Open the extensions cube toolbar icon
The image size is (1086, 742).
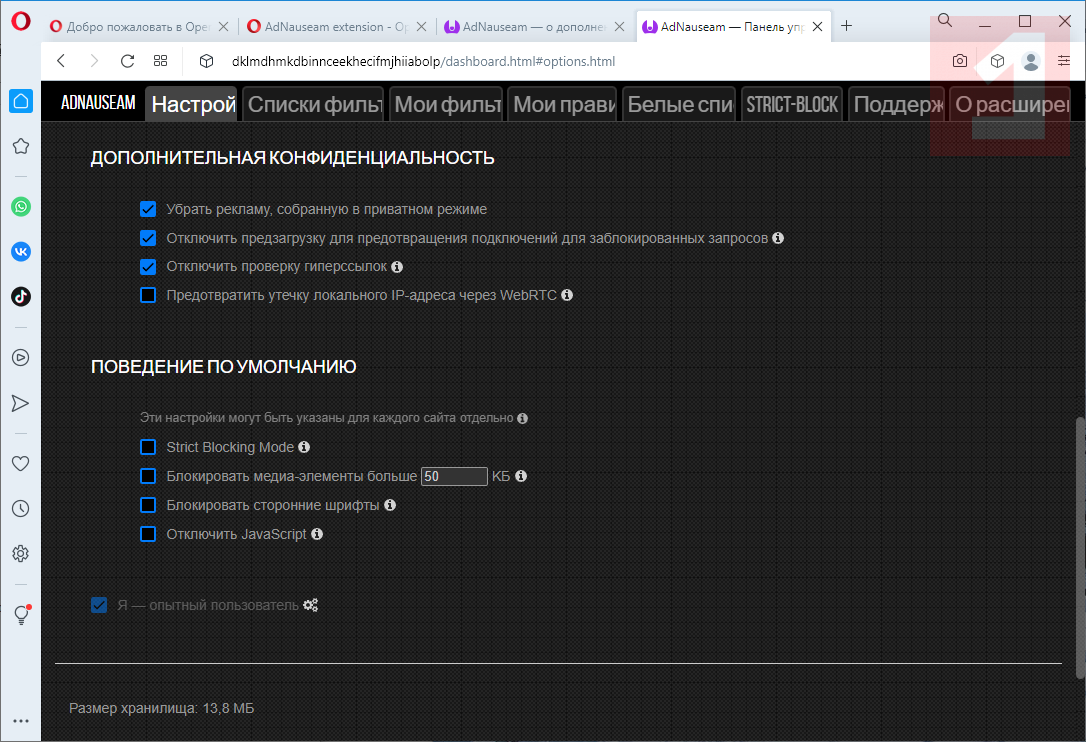pyautogui.click(x=997, y=61)
